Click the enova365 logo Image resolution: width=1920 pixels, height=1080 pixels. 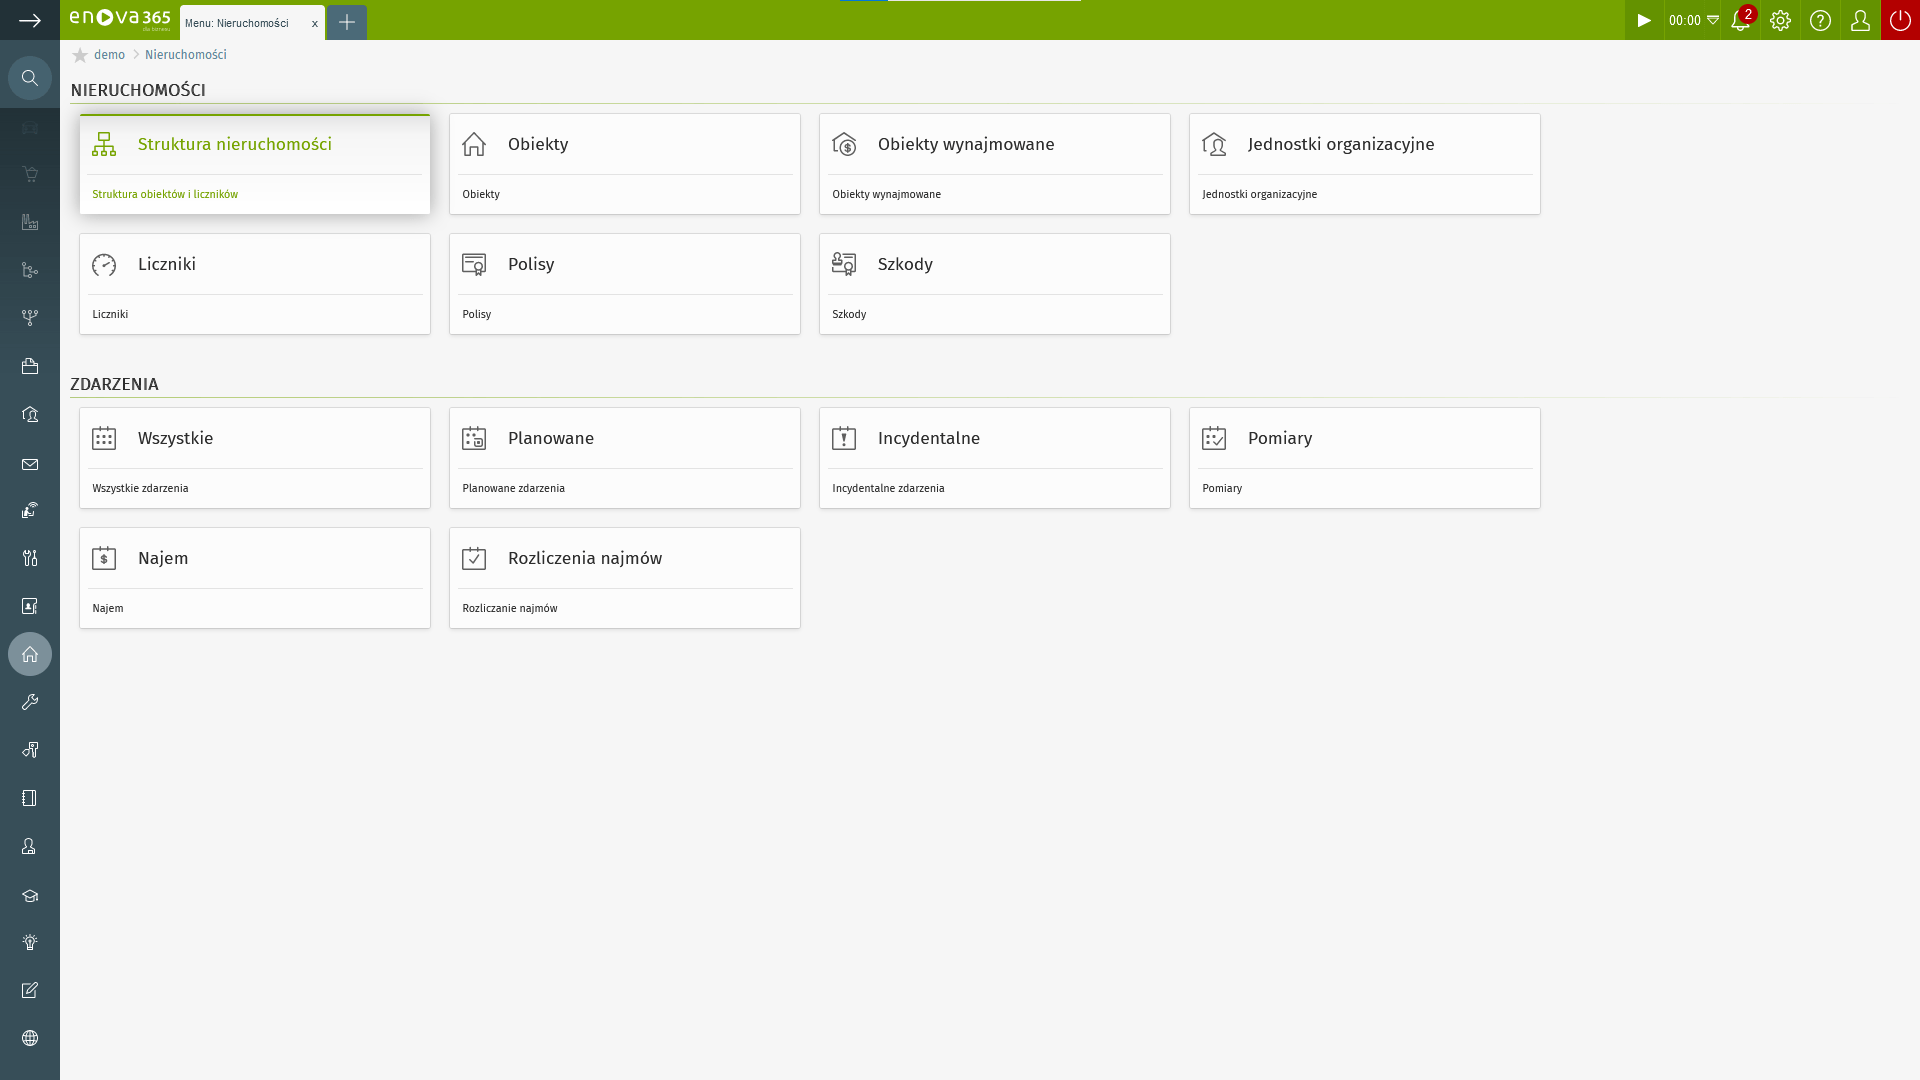[x=120, y=19]
